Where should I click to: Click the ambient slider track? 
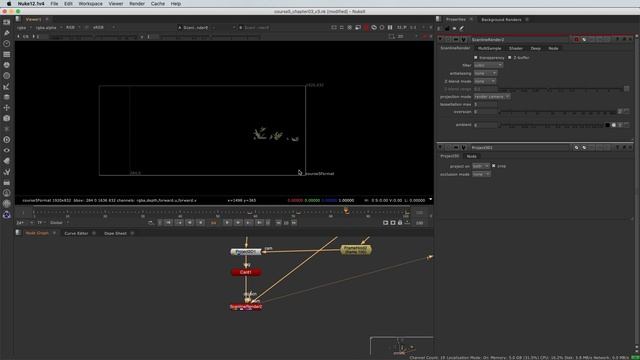click(x=551, y=125)
